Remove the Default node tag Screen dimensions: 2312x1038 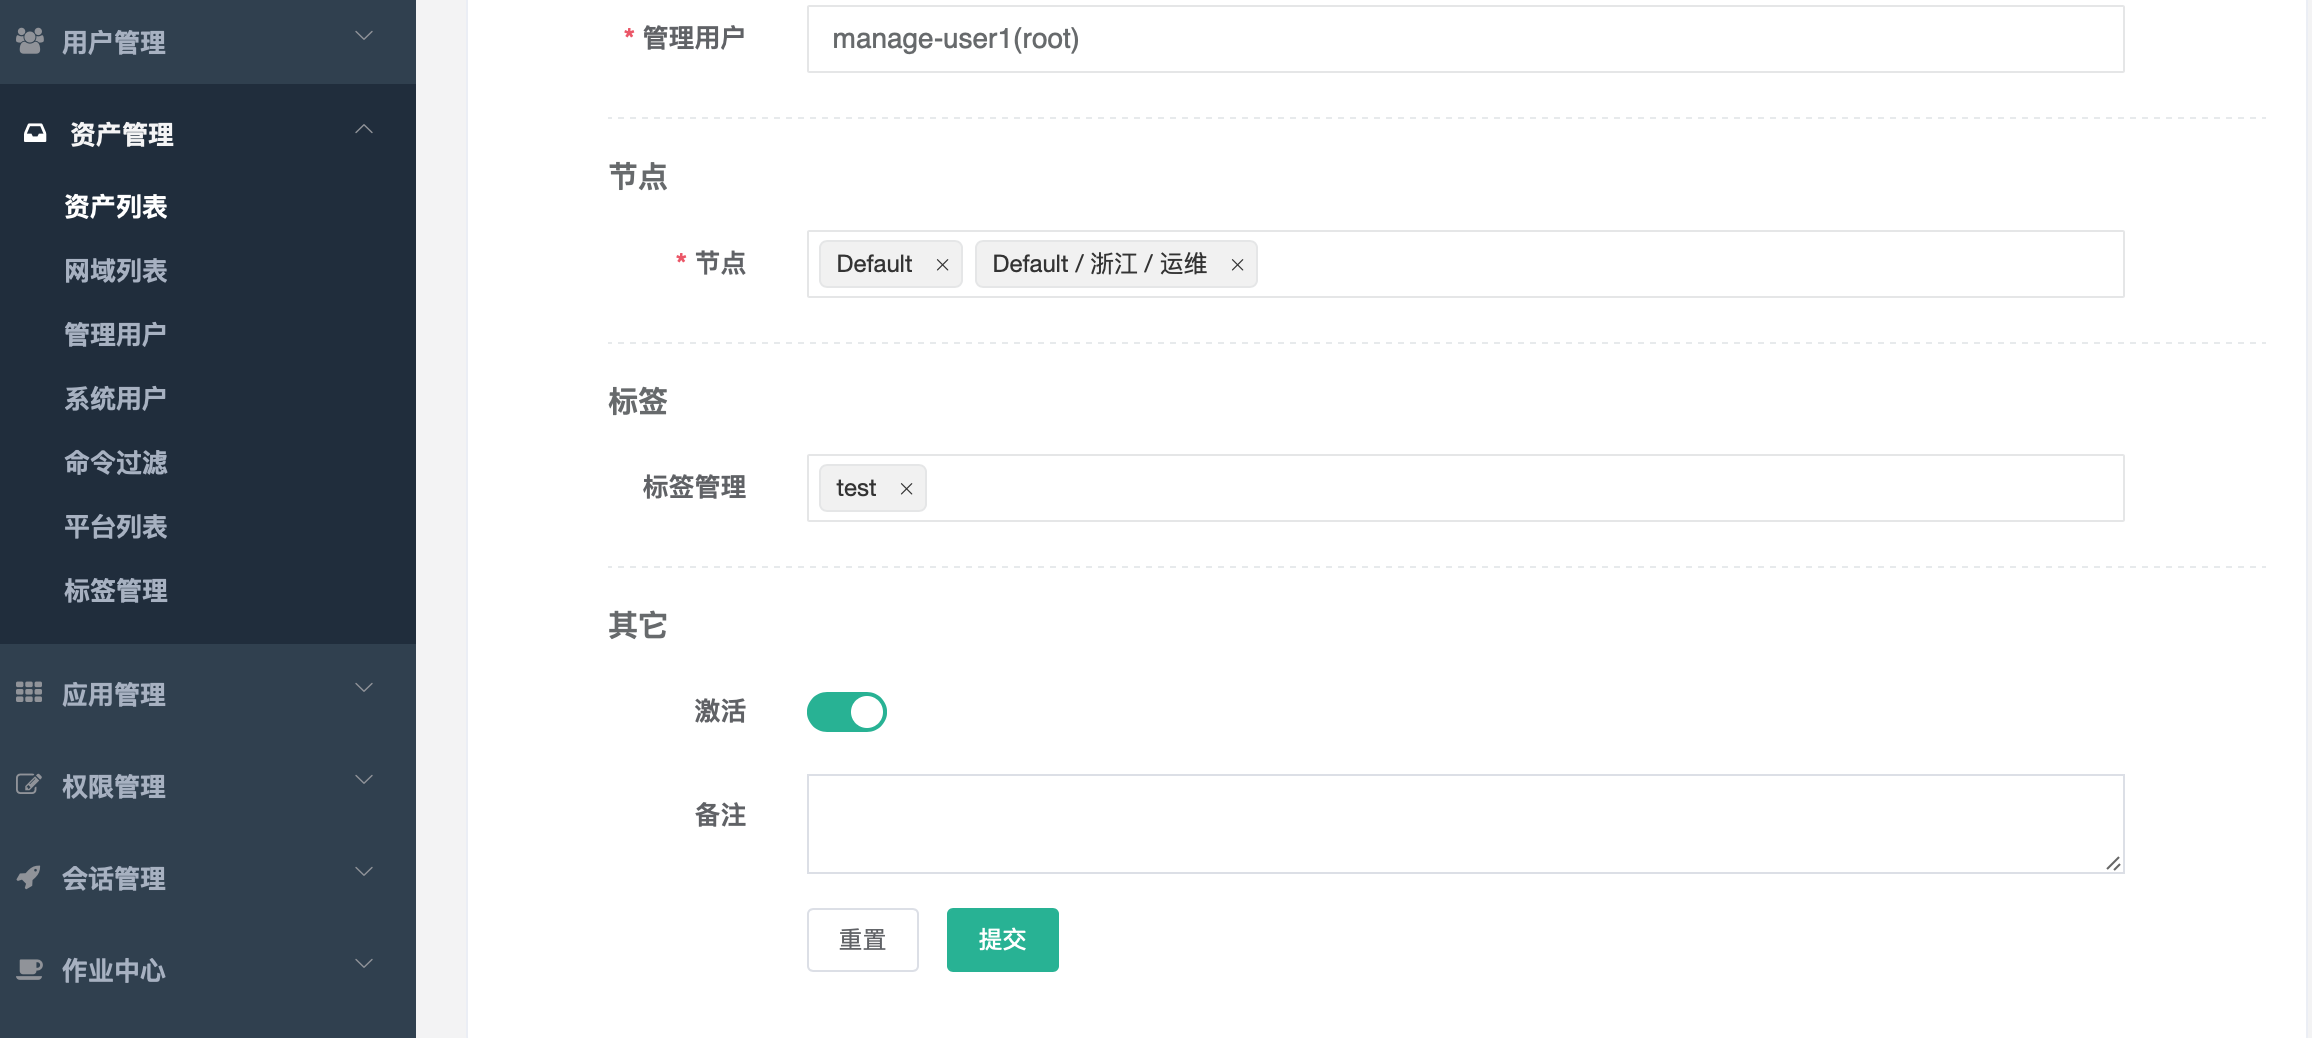[942, 265]
